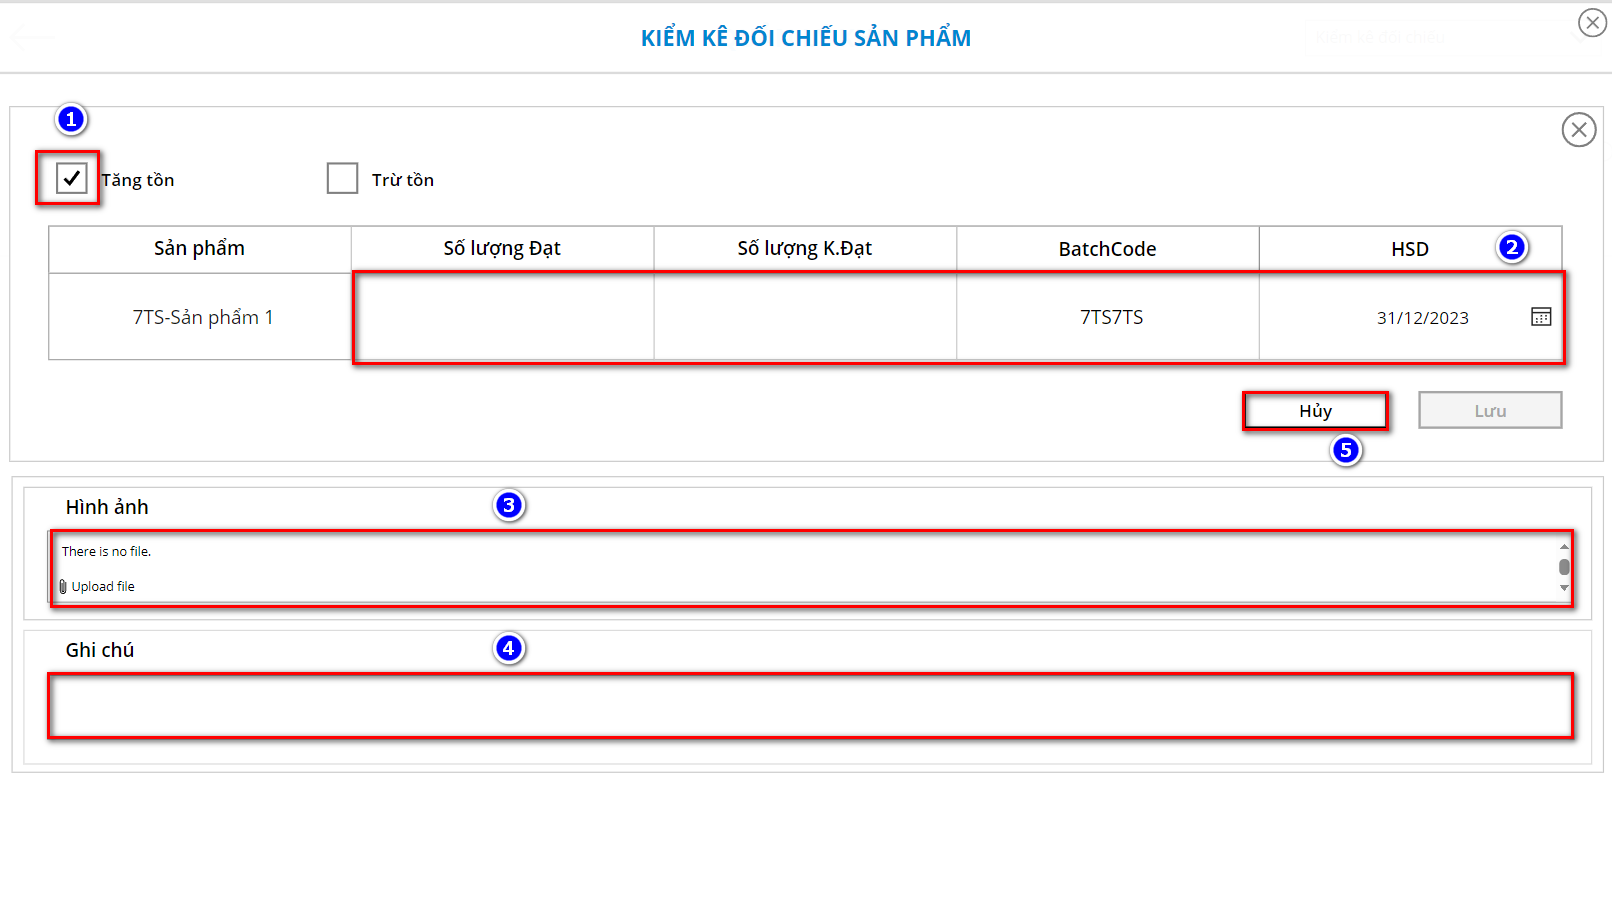The height and width of the screenshot is (908, 1612).
Task: Click the Hình ảnh section title
Action: pyautogui.click(x=107, y=507)
